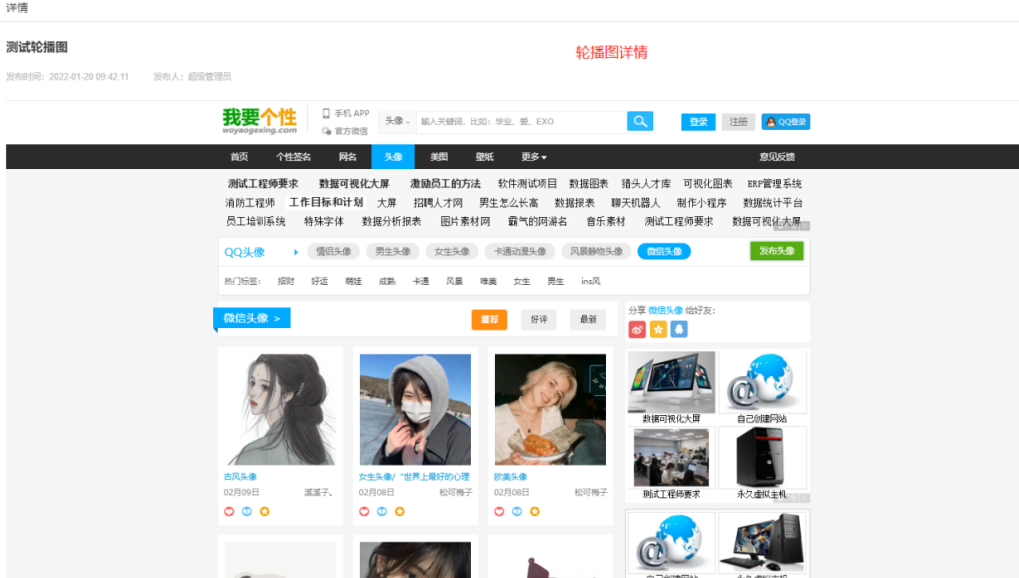Open the 欧美头像 blonde woman thumbnail
Screen dimensions: 1019x578
coord(550,410)
